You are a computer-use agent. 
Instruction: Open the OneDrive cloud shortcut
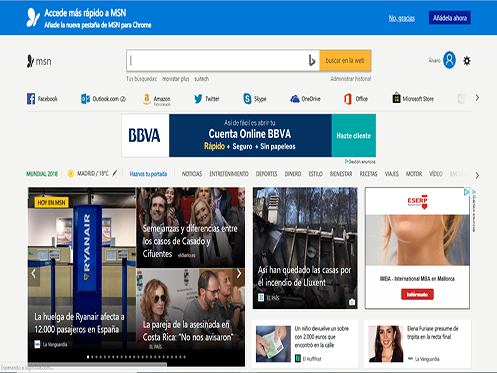[x=295, y=99]
